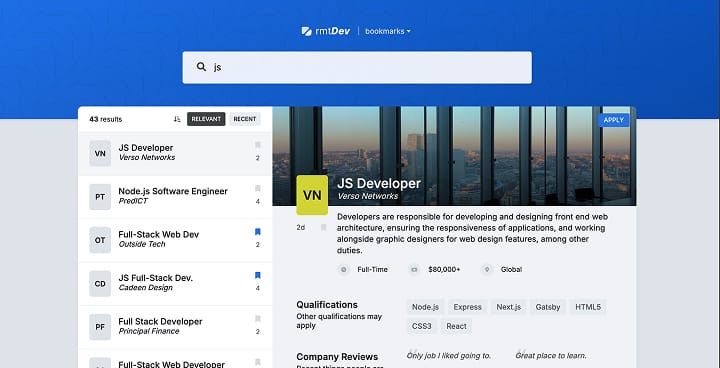The width and height of the screenshot is (720, 368).
Task: Click the PF company badge
Action: 100,327
